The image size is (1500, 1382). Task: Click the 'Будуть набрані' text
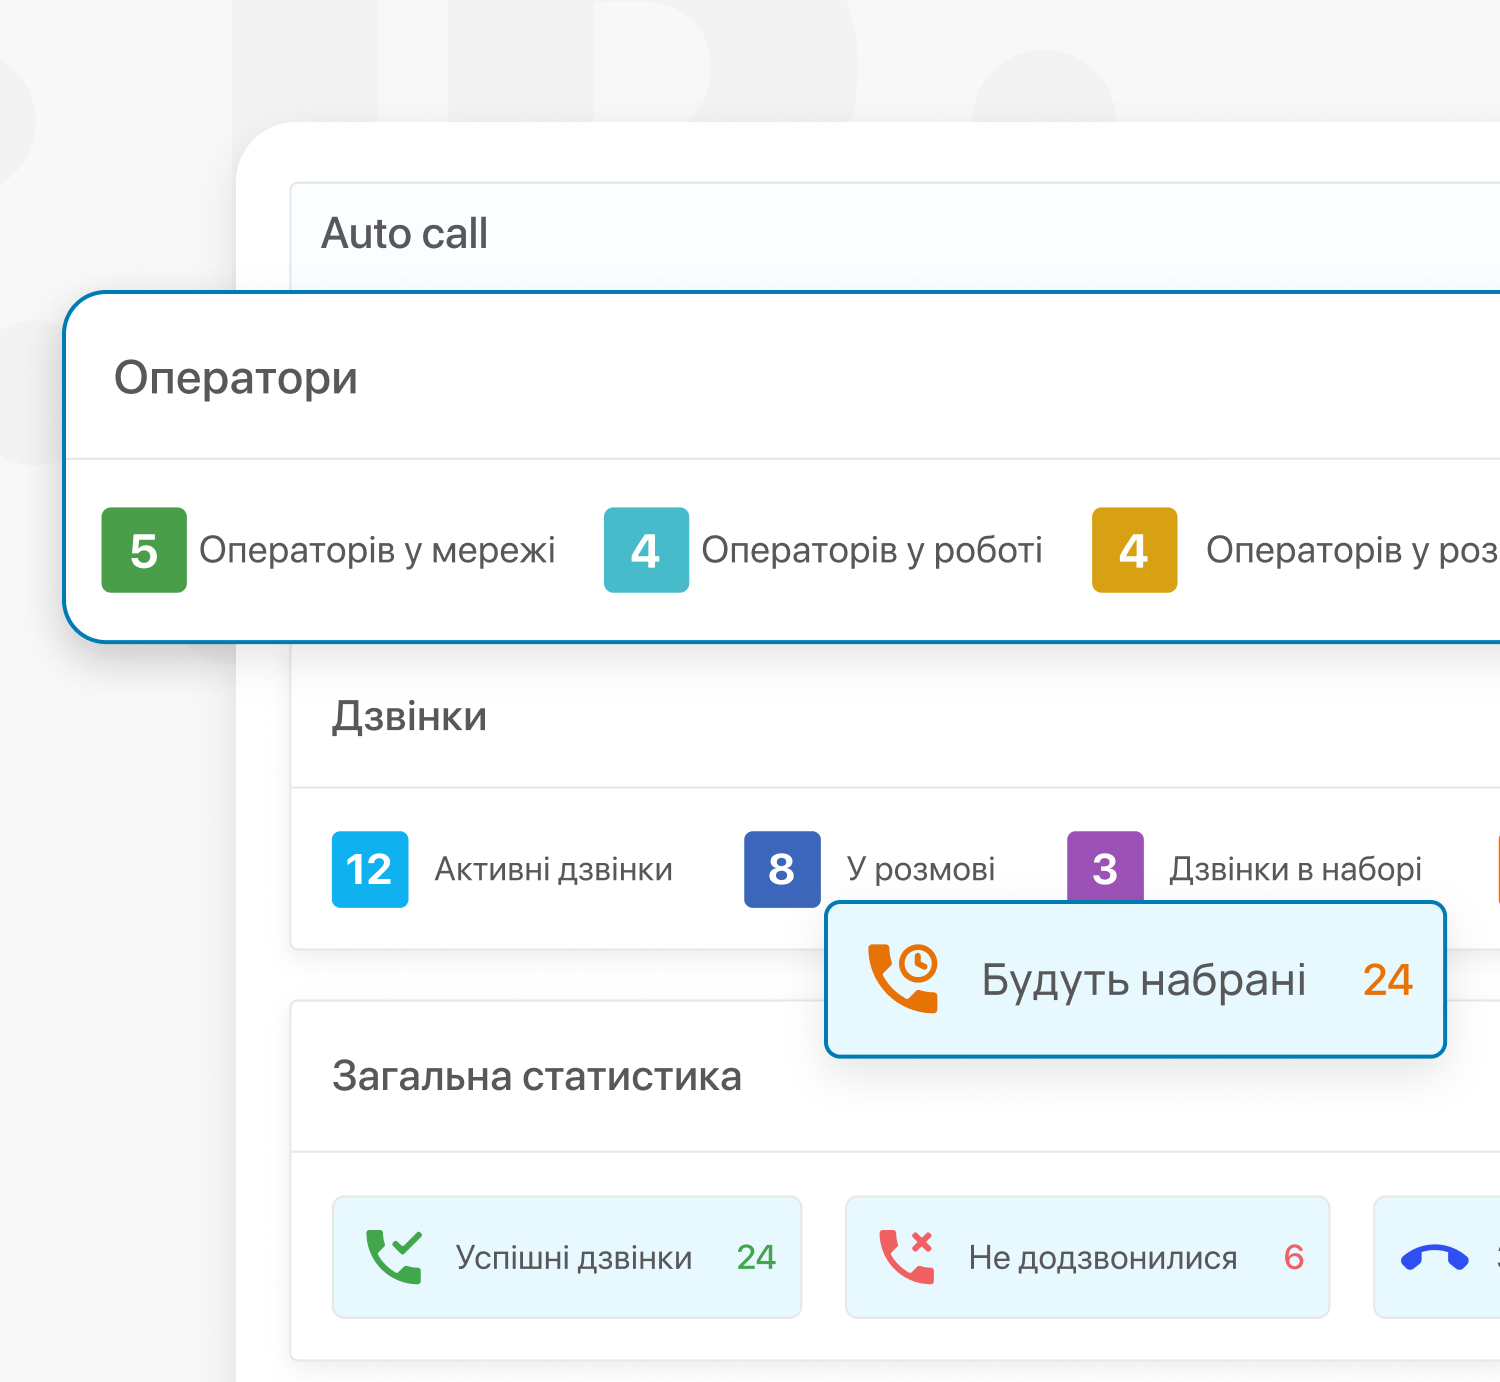(x=1143, y=980)
